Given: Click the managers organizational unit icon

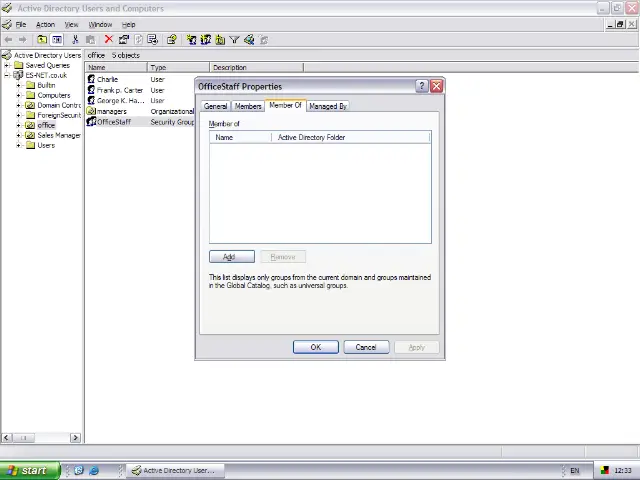Looking at the screenshot, I should tap(91, 111).
